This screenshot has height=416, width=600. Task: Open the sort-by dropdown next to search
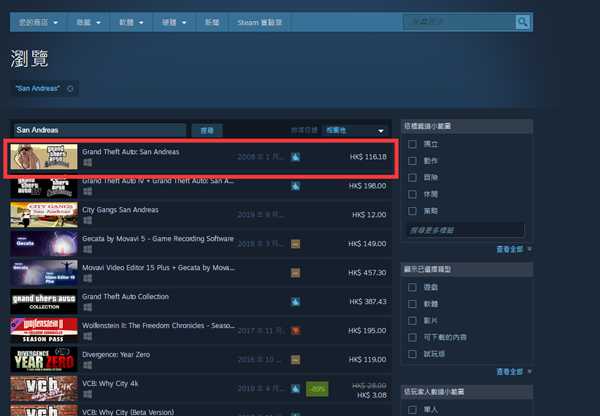click(354, 130)
